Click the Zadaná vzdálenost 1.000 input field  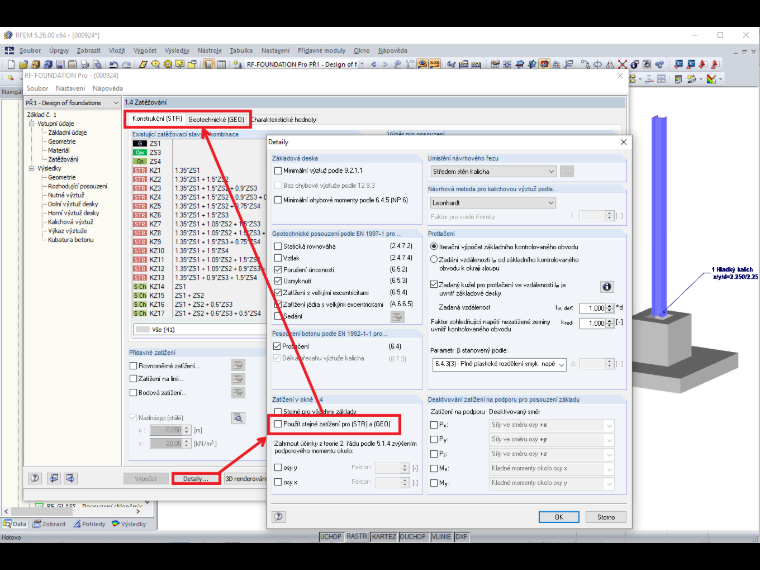click(592, 308)
